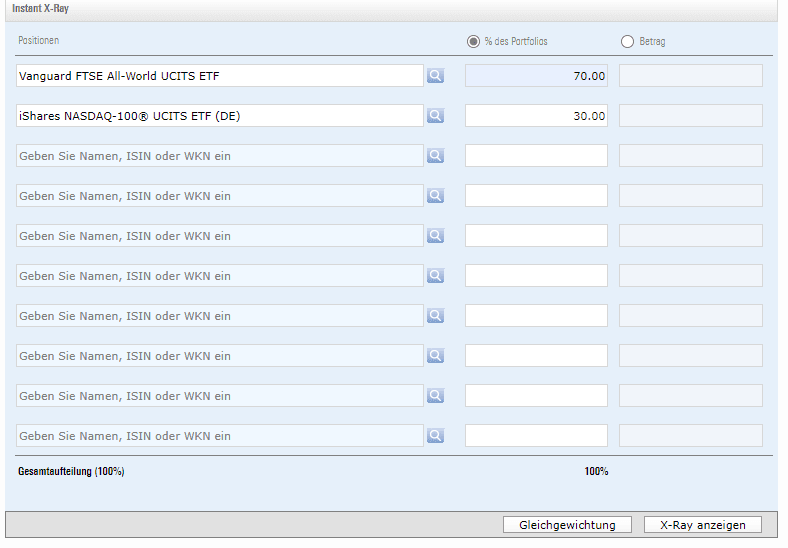Select the 'Betrag' radio button
Image resolution: width=788 pixels, height=548 pixels.
click(x=627, y=41)
